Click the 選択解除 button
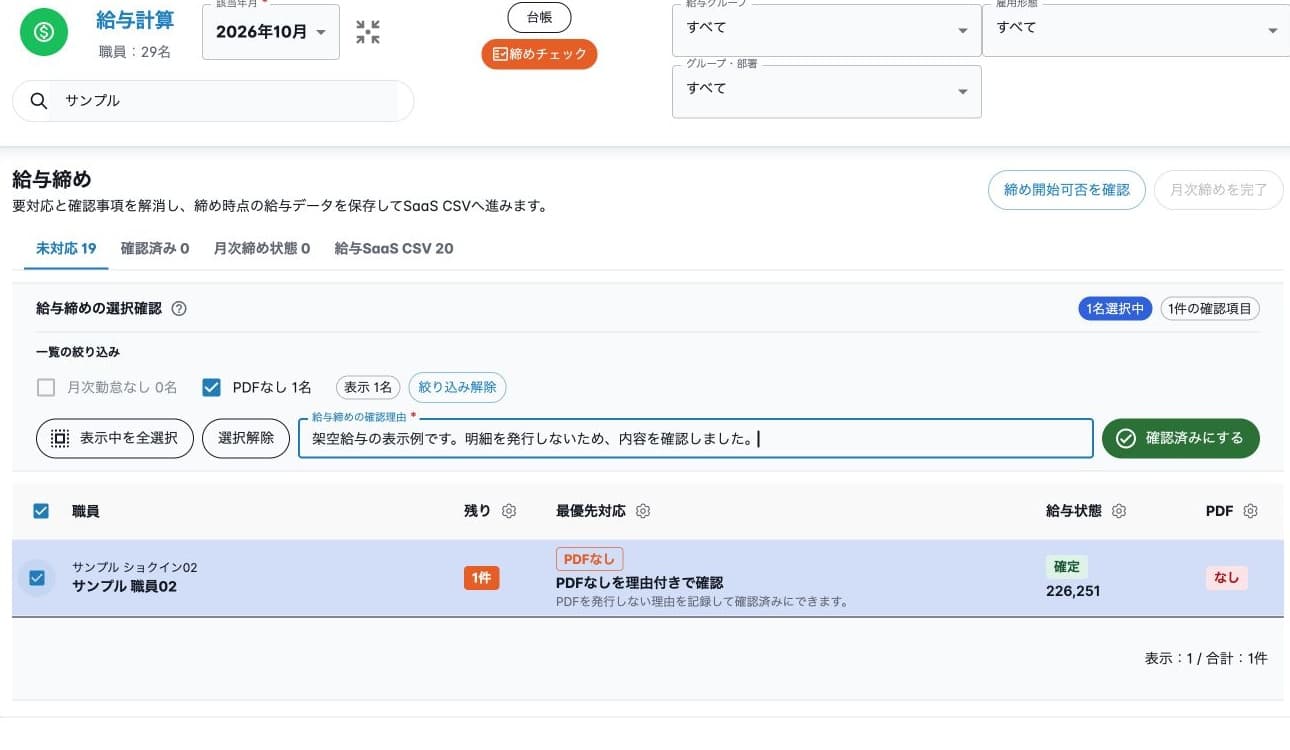Screen dimensions: 1290x750 pyautogui.click(x=246, y=438)
